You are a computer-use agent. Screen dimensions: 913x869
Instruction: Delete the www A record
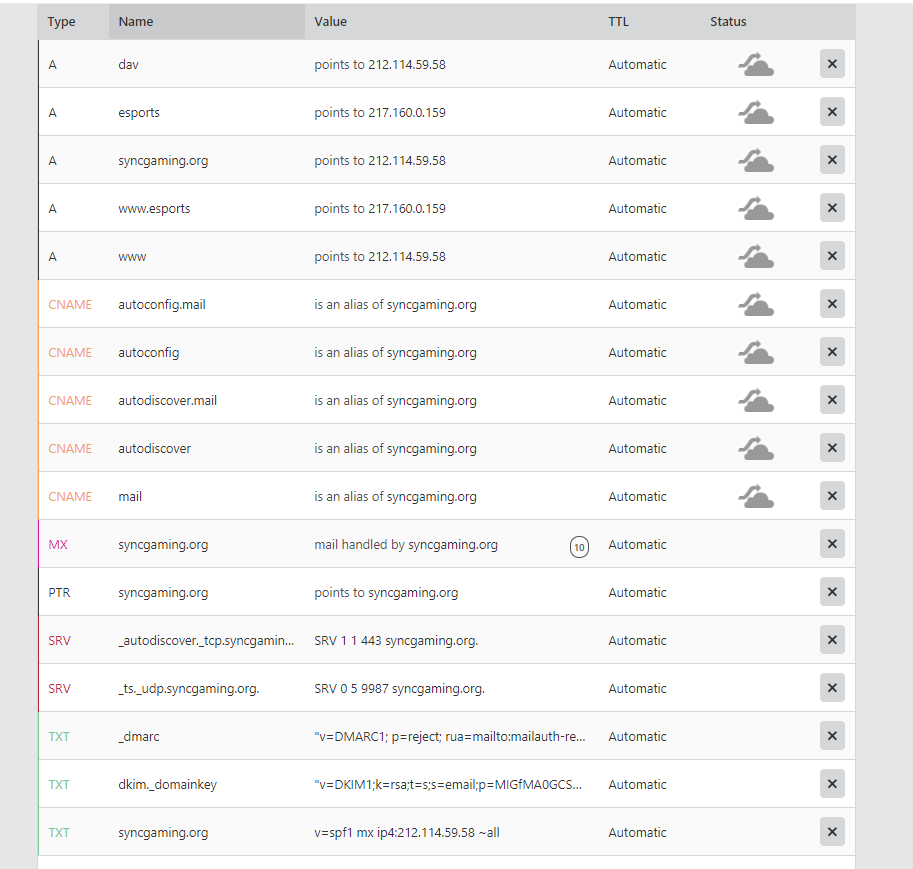[832, 256]
